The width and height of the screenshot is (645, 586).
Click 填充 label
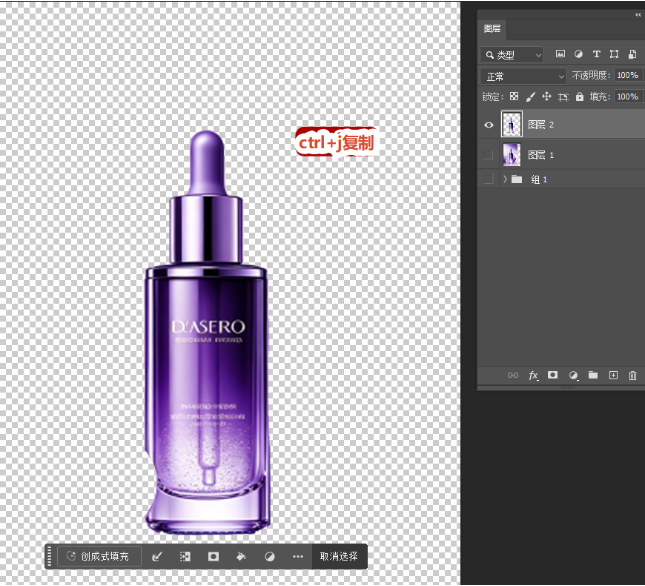click(600, 97)
